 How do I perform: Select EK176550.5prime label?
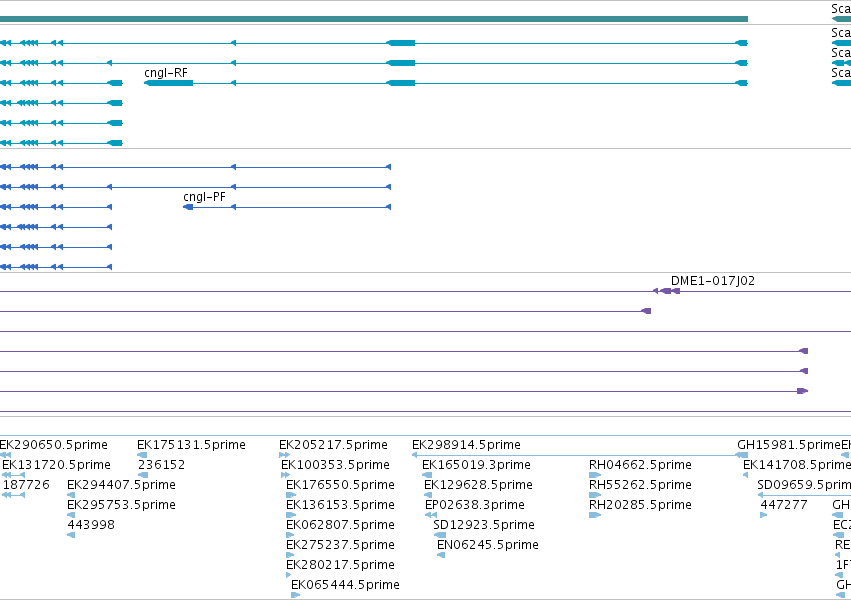(340, 485)
